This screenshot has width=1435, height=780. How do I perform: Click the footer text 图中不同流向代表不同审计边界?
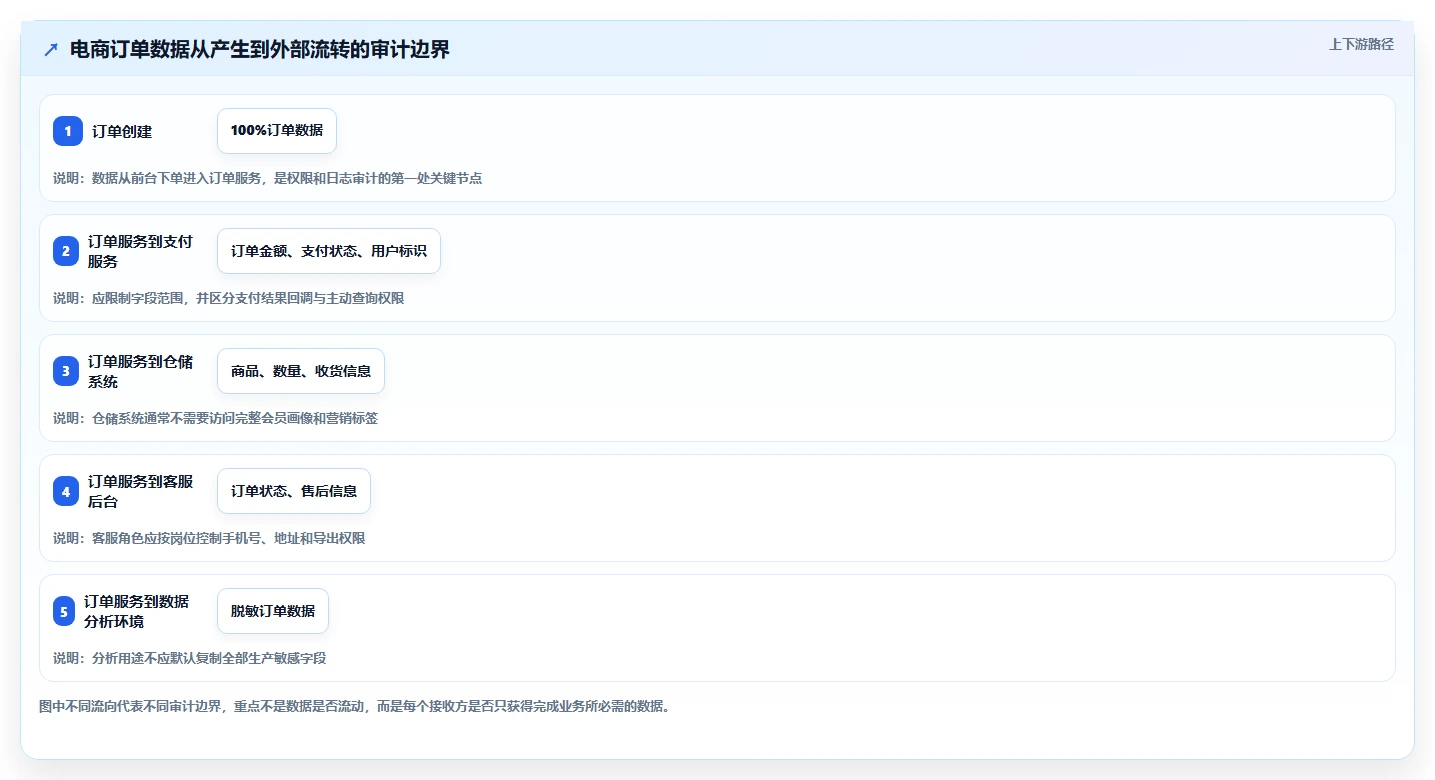(354, 706)
